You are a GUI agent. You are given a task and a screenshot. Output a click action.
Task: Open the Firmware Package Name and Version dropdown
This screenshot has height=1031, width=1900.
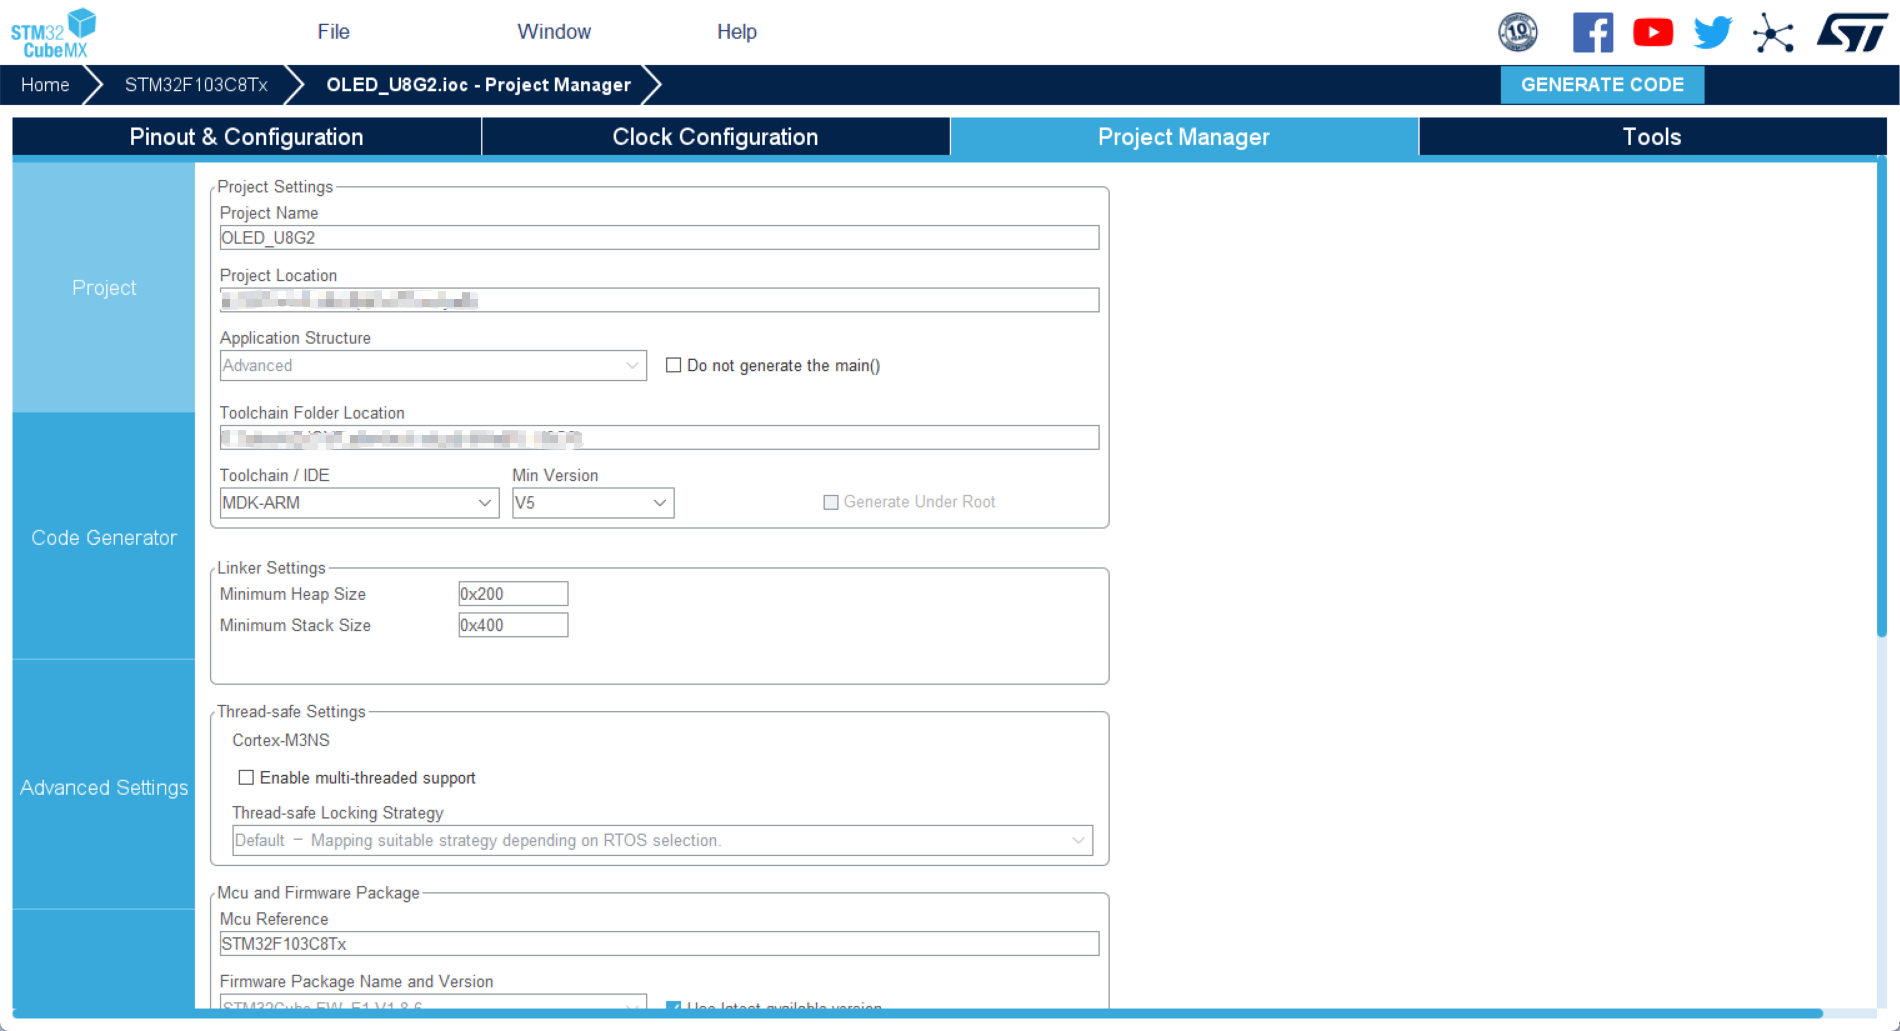coord(433,1002)
